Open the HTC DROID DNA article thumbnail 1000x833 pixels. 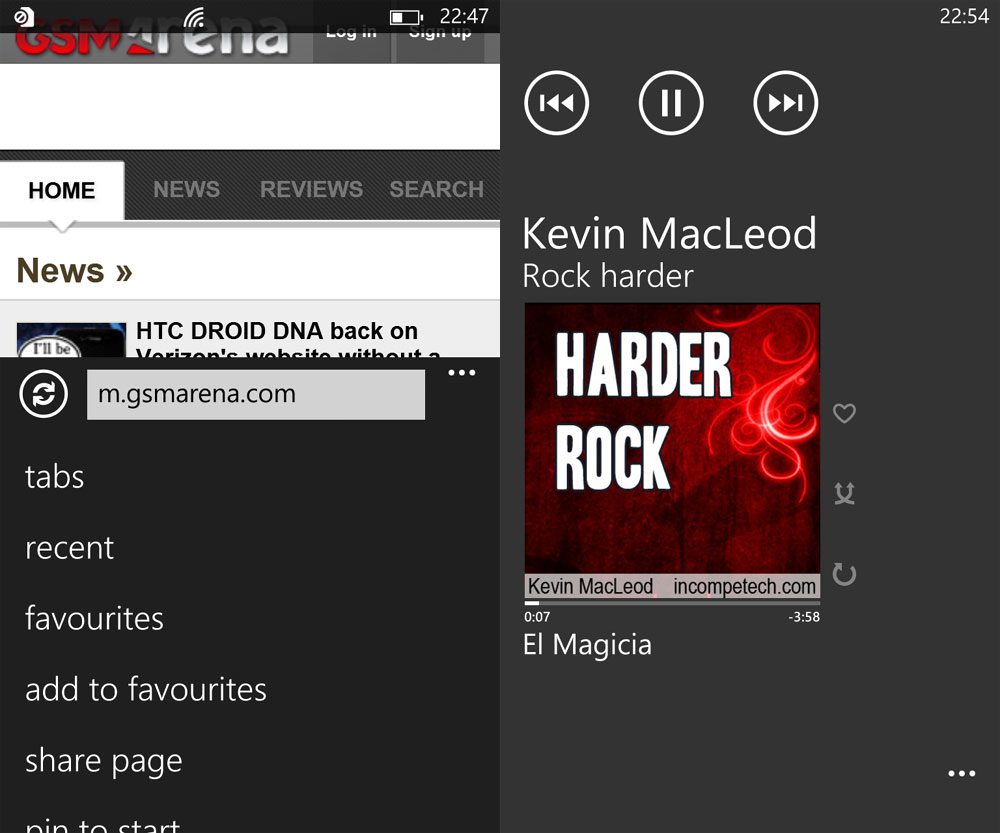[71, 340]
